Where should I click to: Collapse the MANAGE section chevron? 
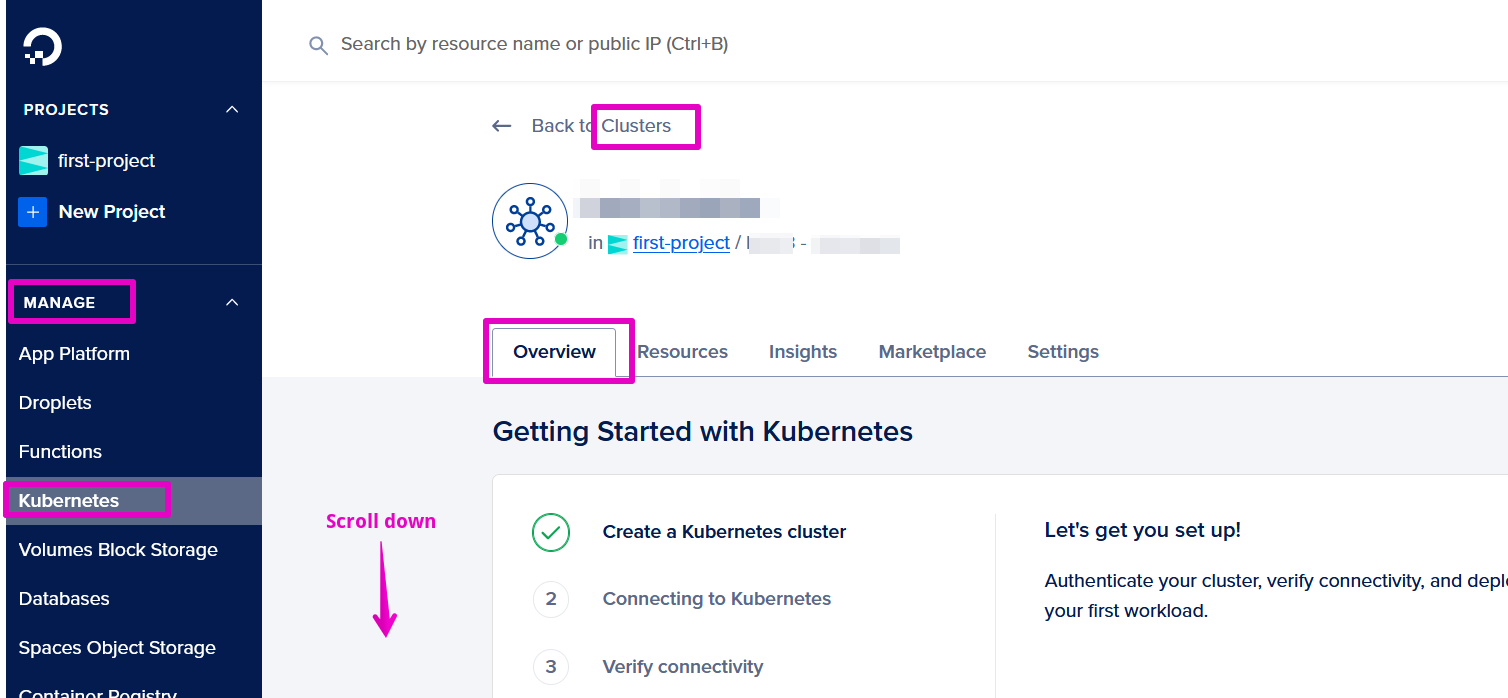pos(232,302)
